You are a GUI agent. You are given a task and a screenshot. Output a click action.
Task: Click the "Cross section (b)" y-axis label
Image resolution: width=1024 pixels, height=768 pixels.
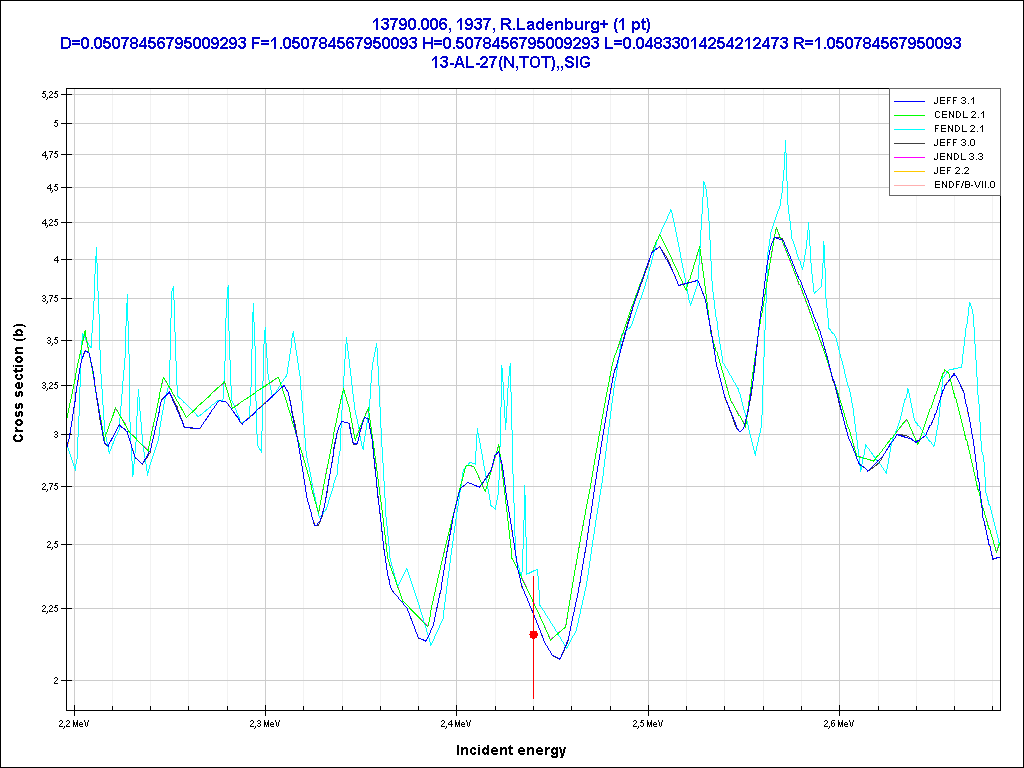pyautogui.click(x=18, y=382)
